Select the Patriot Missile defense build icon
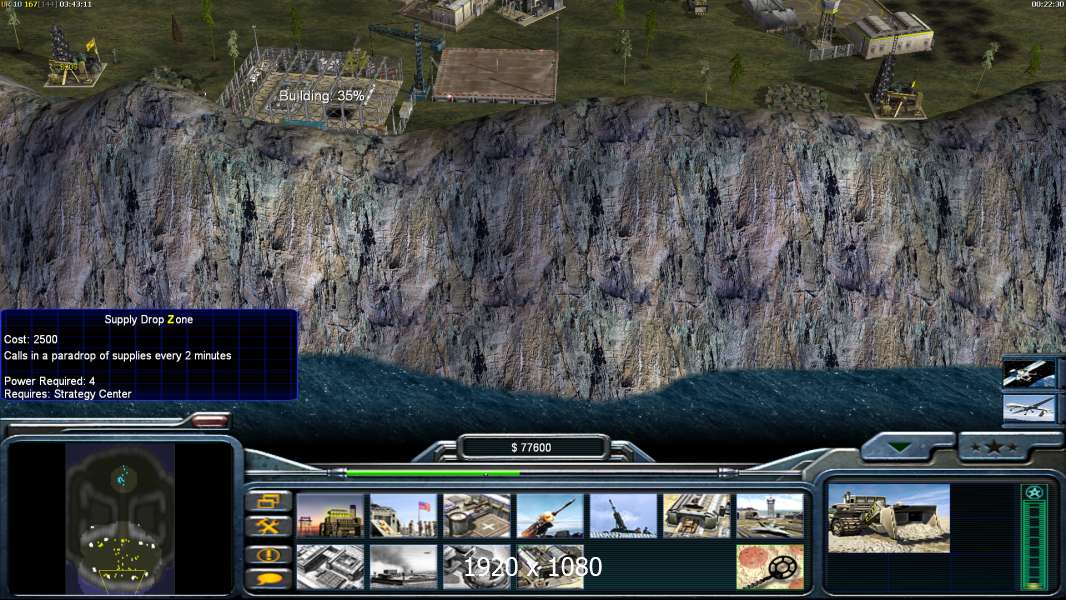The width and height of the screenshot is (1066, 600). (550, 516)
